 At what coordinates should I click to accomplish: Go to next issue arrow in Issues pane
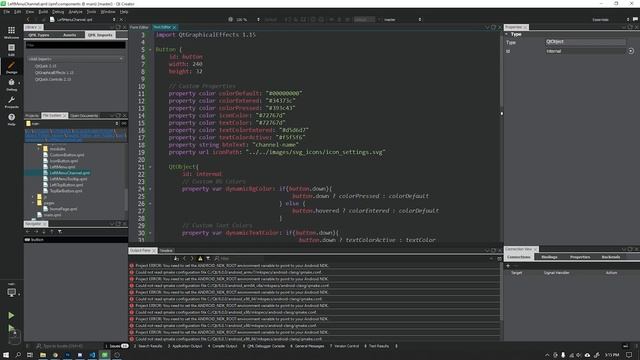[x=191, y=258]
